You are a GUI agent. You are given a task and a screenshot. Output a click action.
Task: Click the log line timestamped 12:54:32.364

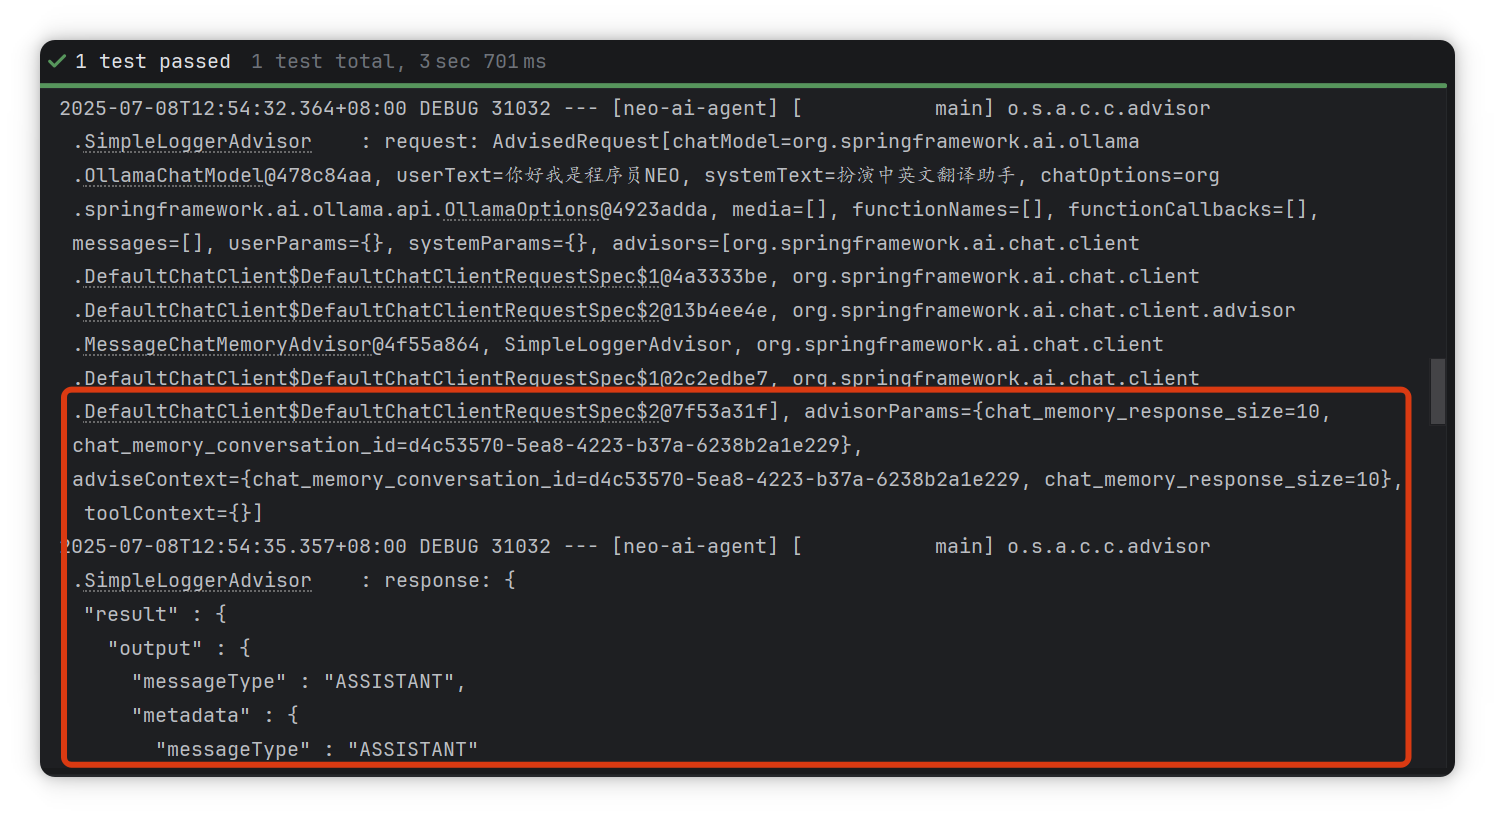pyautogui.click(x=634, y=108)
